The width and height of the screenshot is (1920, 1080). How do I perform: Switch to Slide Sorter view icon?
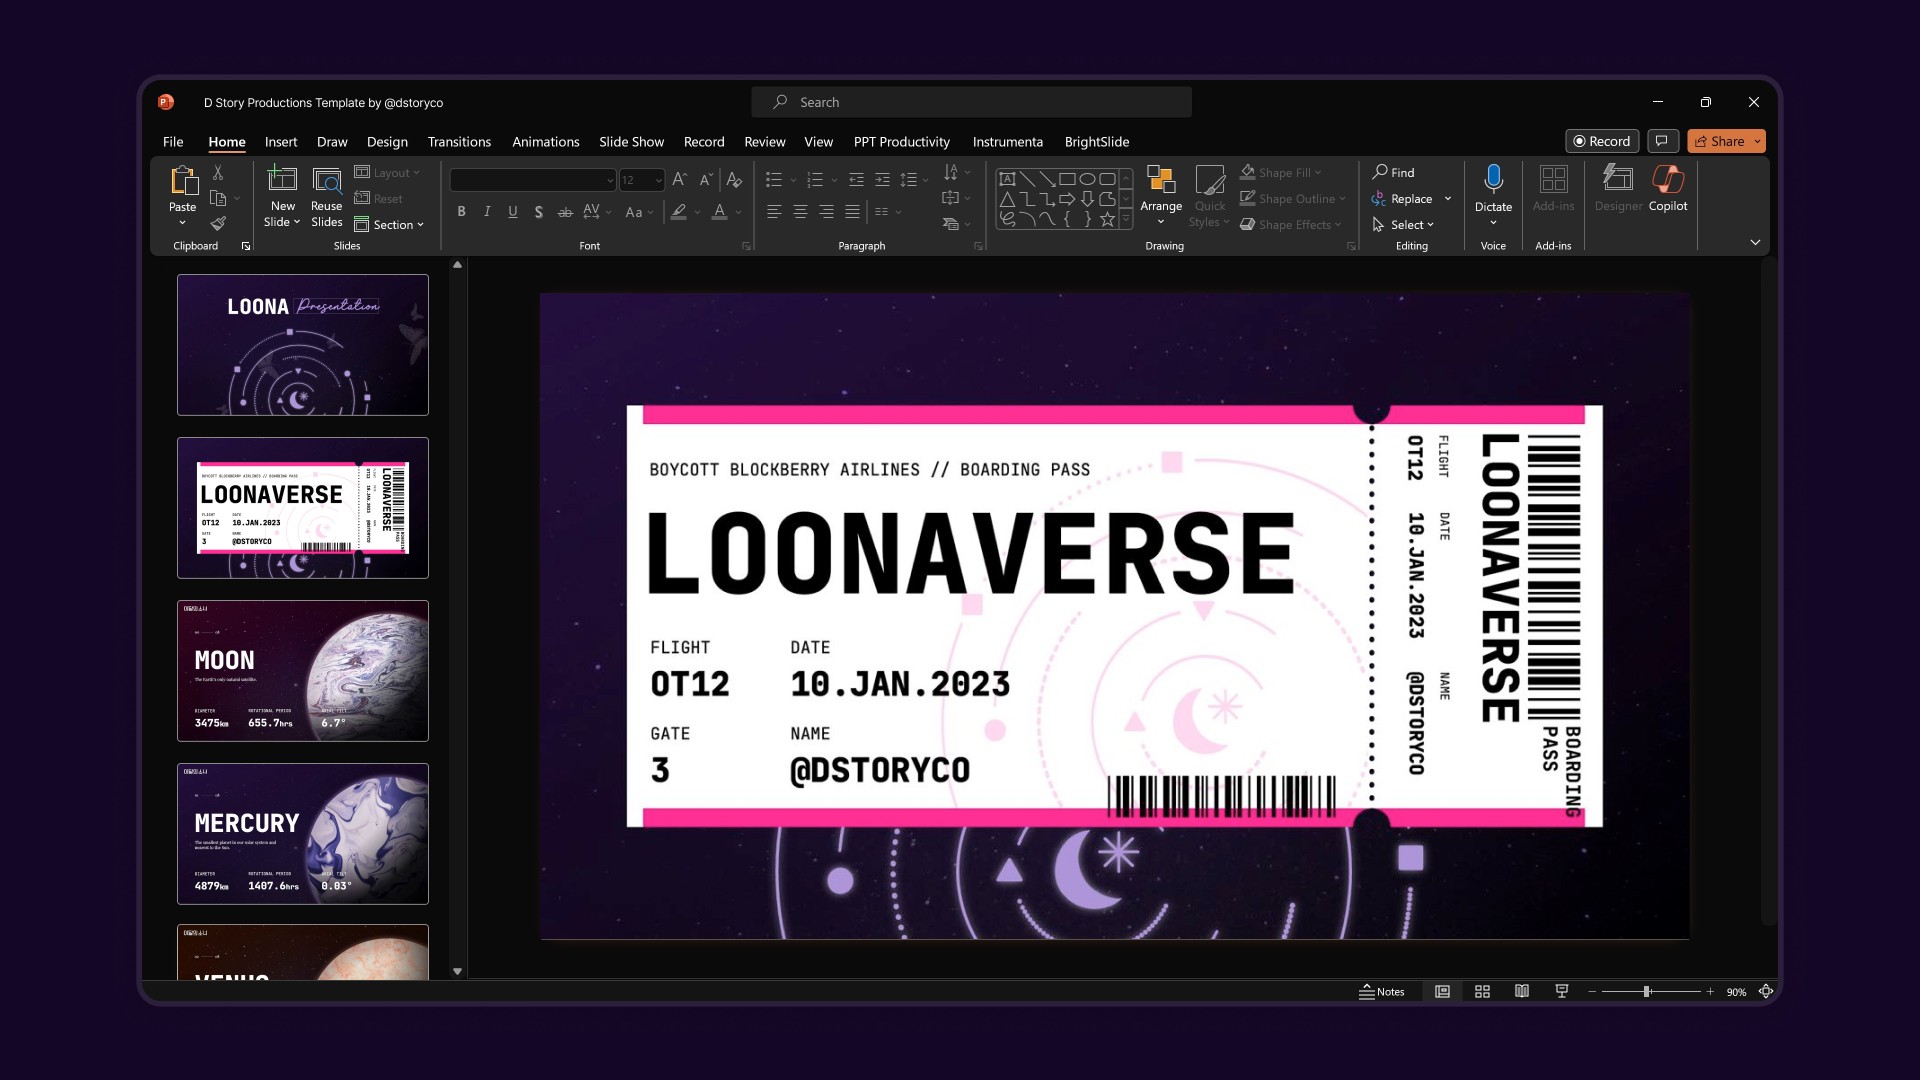1482,991
